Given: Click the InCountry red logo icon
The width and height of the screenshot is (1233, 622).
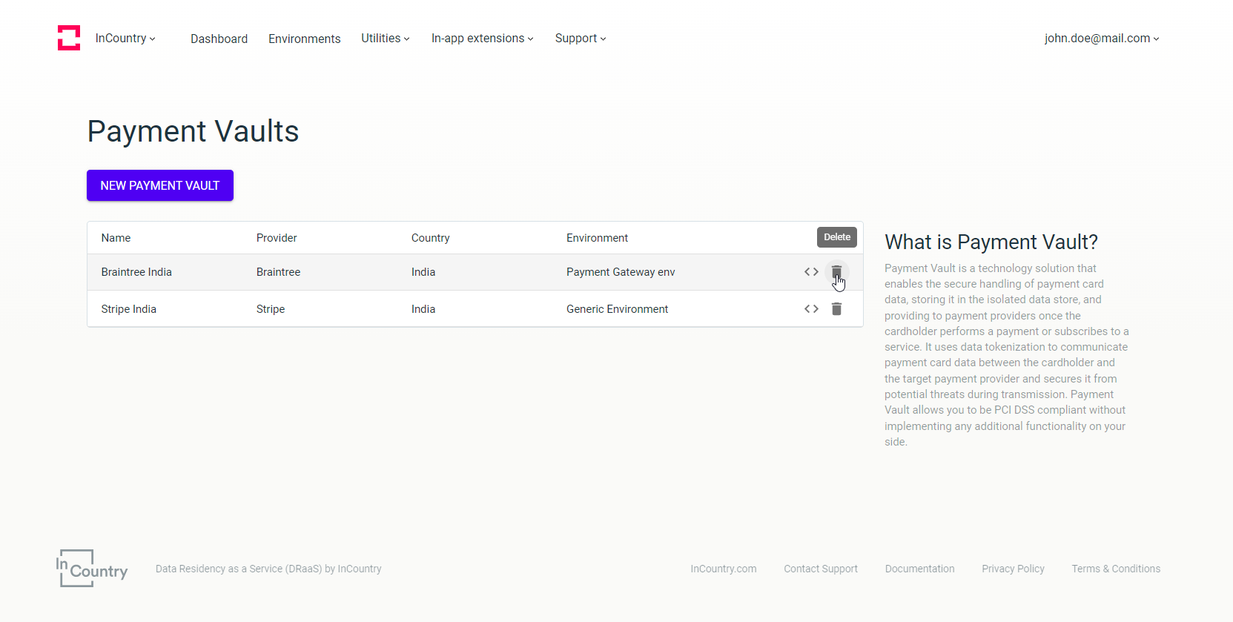Looking at the screenshot, I should tap(69, 38).
